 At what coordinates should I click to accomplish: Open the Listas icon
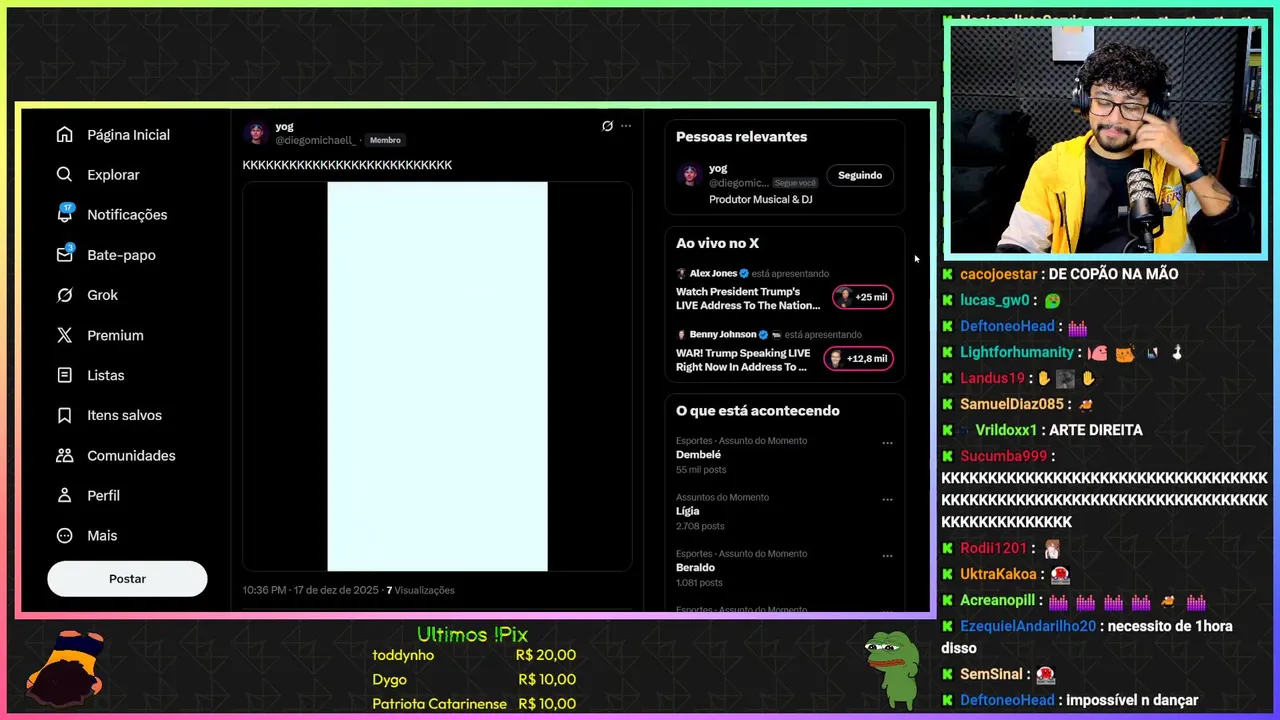(65, 375)
